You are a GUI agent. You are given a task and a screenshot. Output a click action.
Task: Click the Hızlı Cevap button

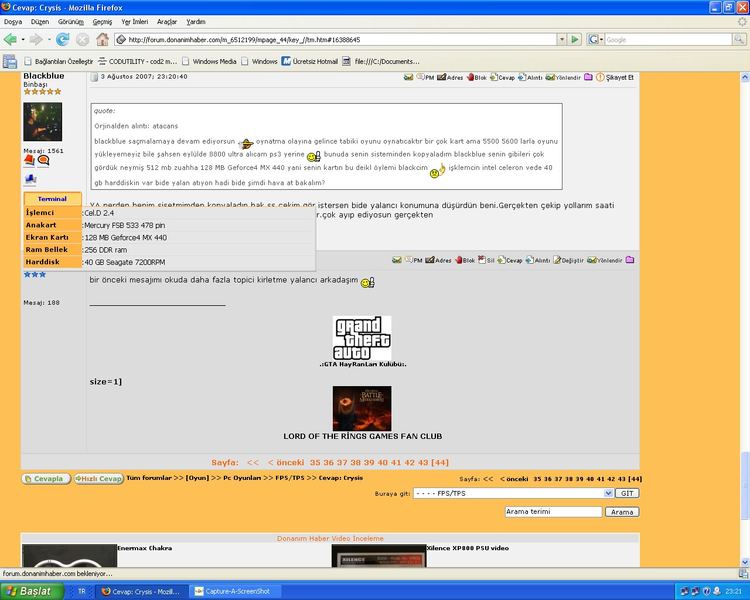(x=99, y=478)
